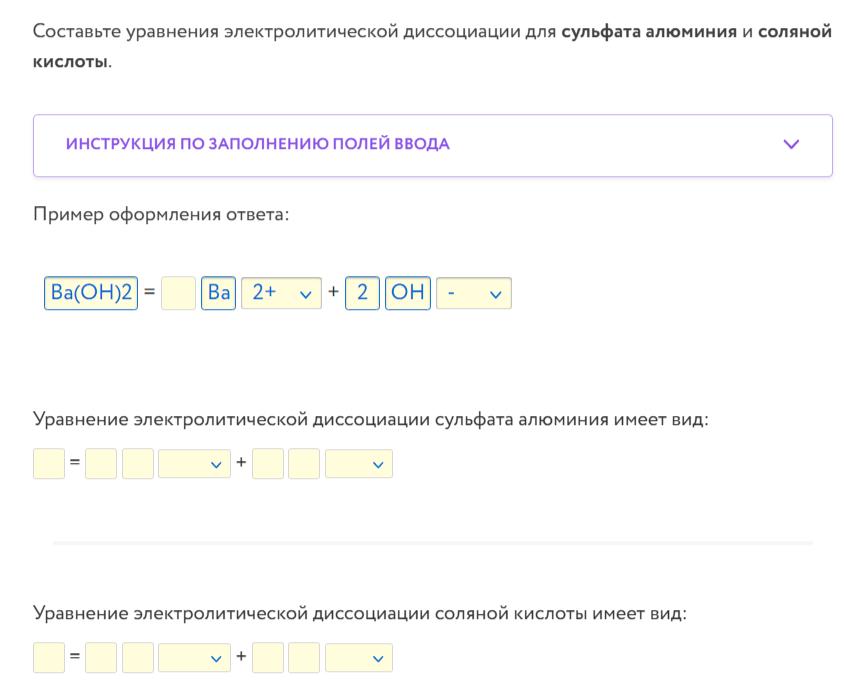
Task: Click second ion symbol field in aluminium sulfate equation
Action: 304,463
